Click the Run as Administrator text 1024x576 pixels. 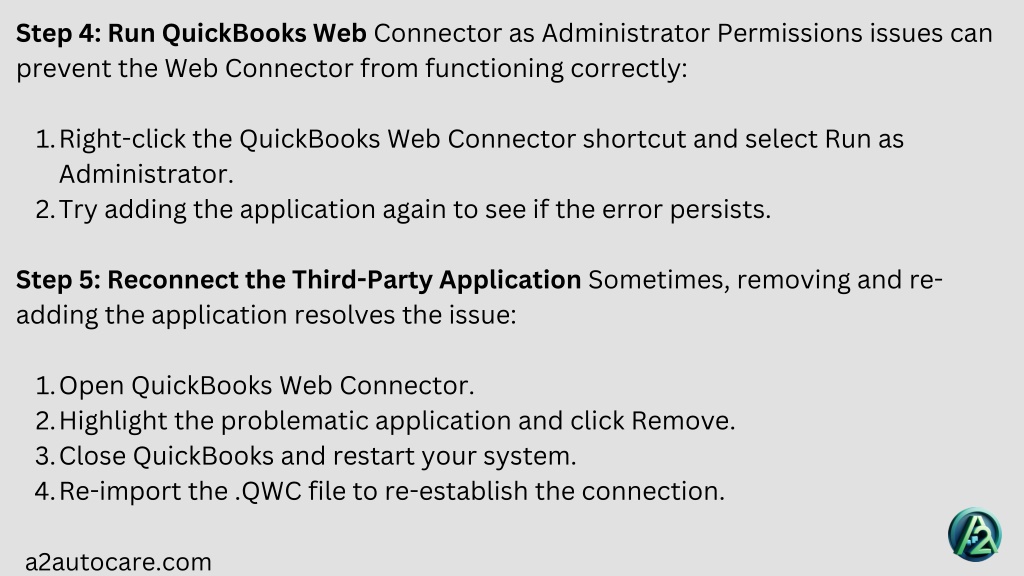pos(481,156)
